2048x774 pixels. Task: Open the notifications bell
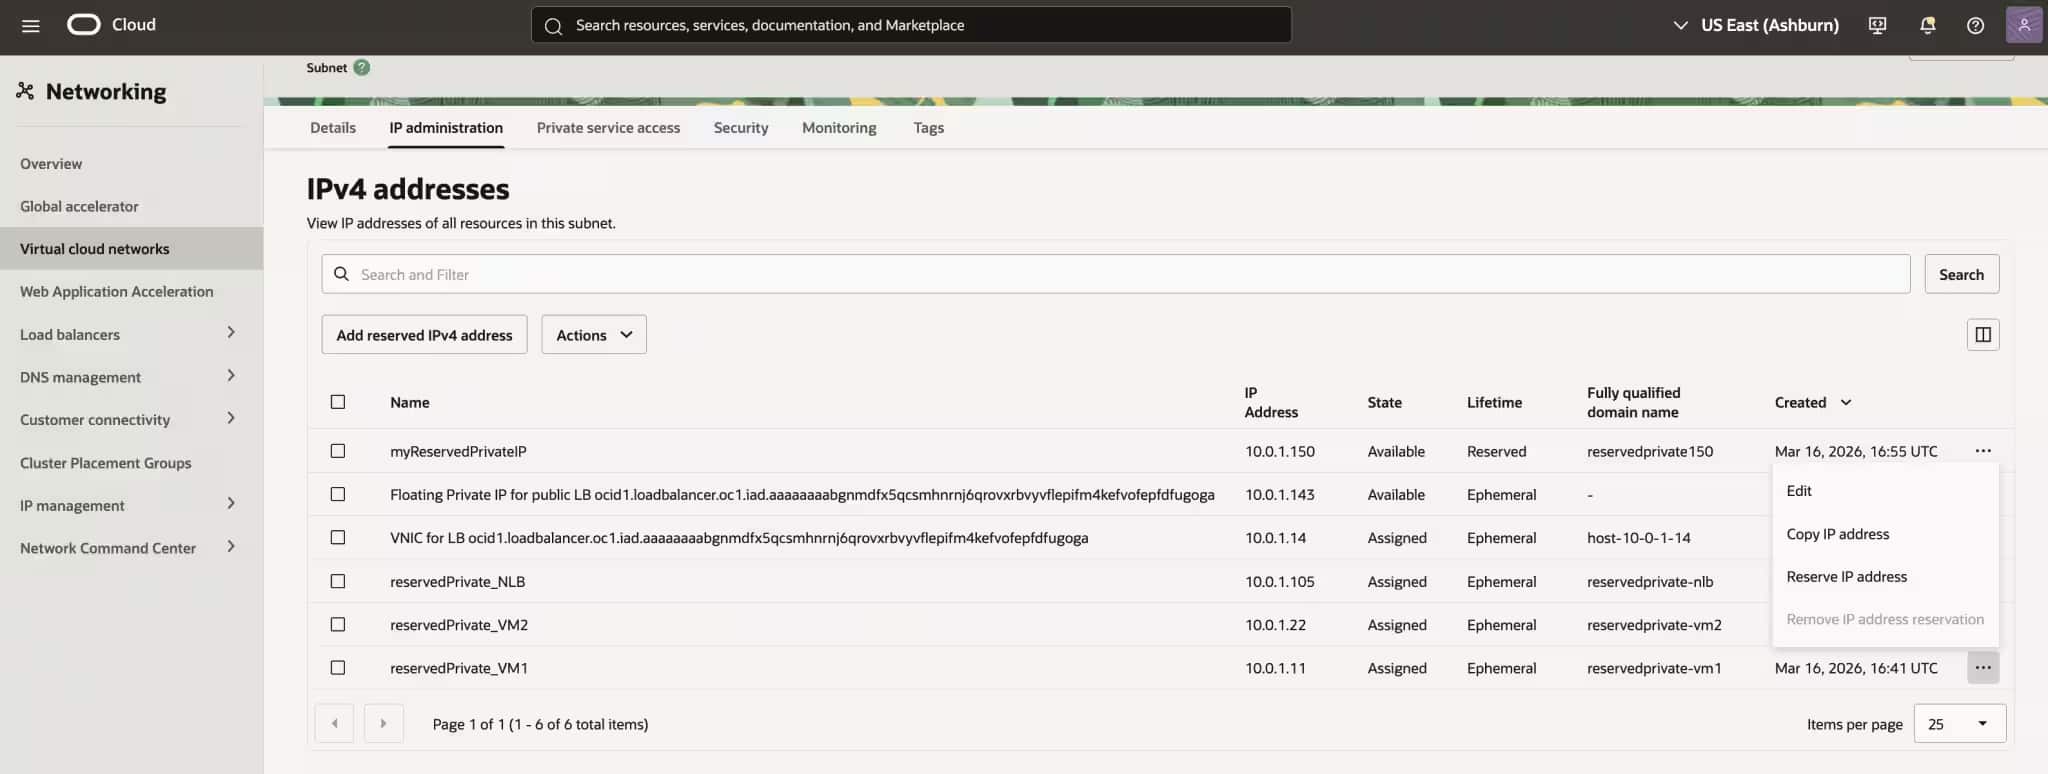click(1927, 25)
